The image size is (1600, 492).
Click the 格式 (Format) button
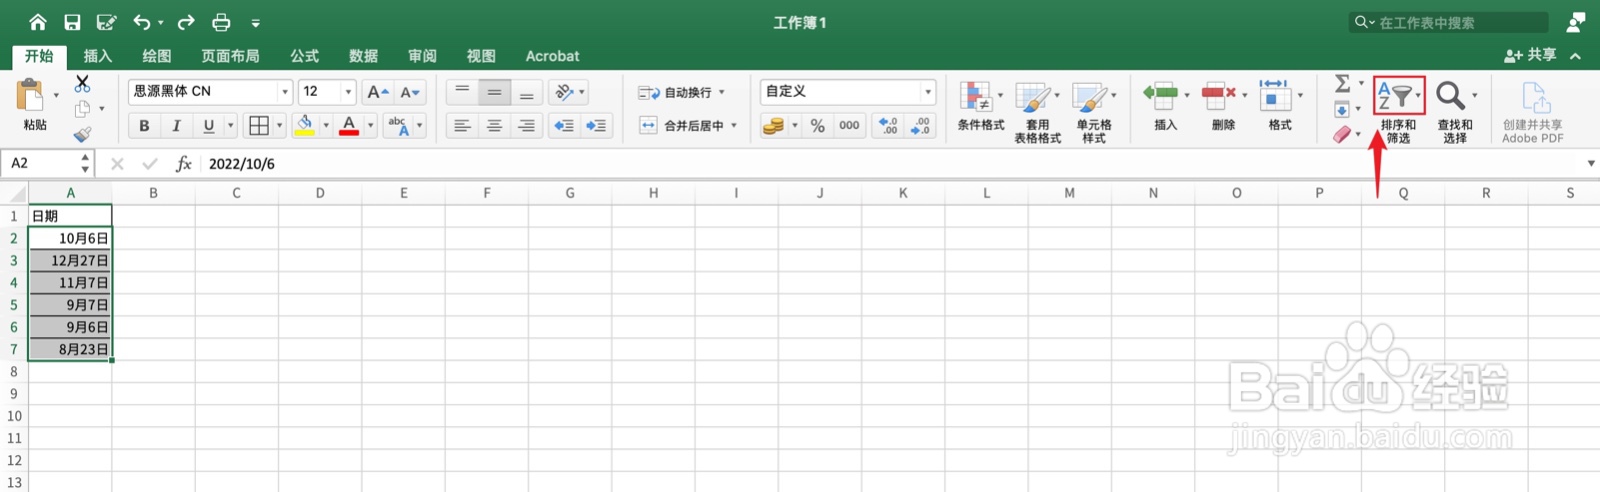(x=1280, y=107)
